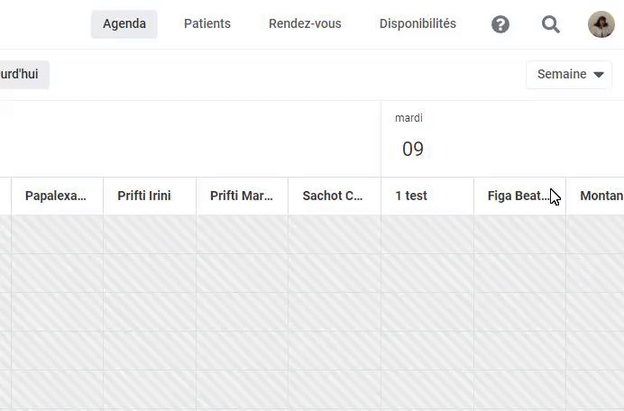624x411 pixels.
Task: Click the Figa Beat... column header
Action: (518, 196)
